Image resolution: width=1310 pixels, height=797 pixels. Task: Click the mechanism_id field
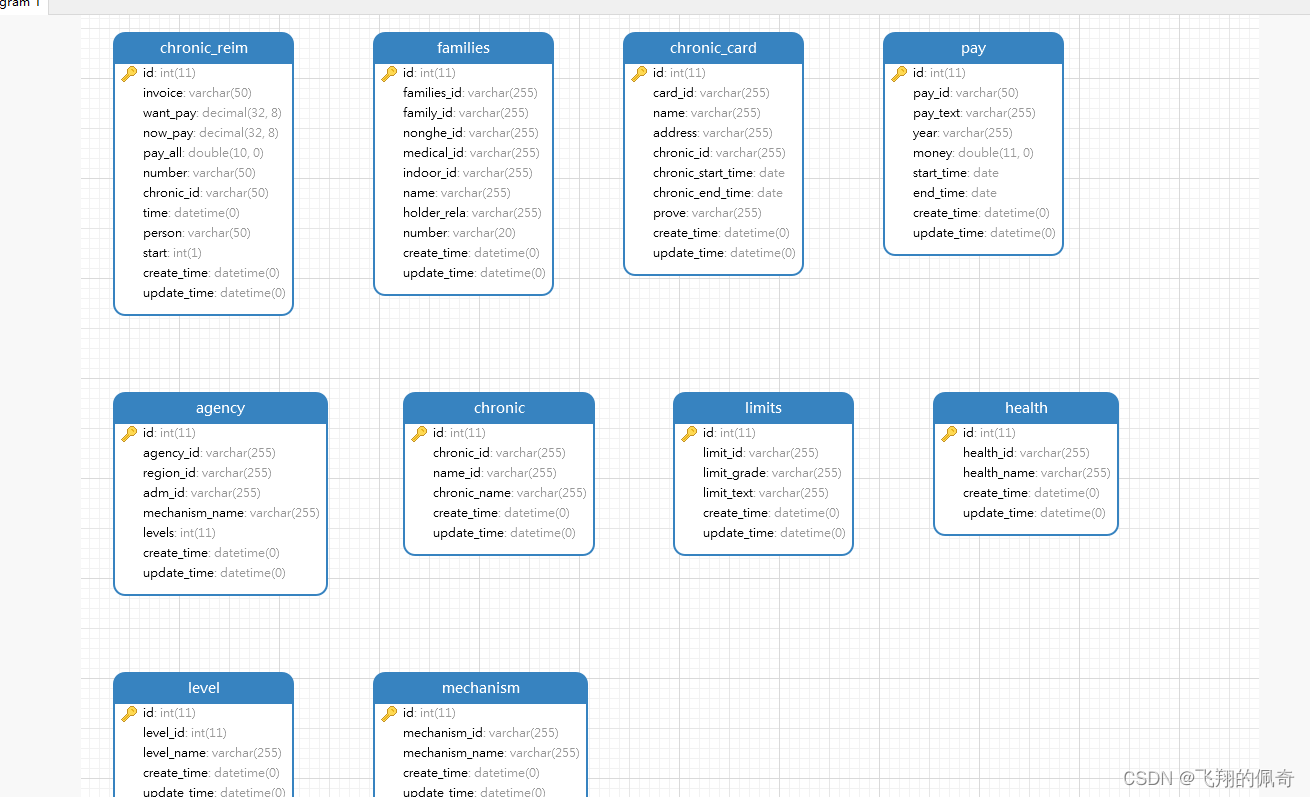481,733
